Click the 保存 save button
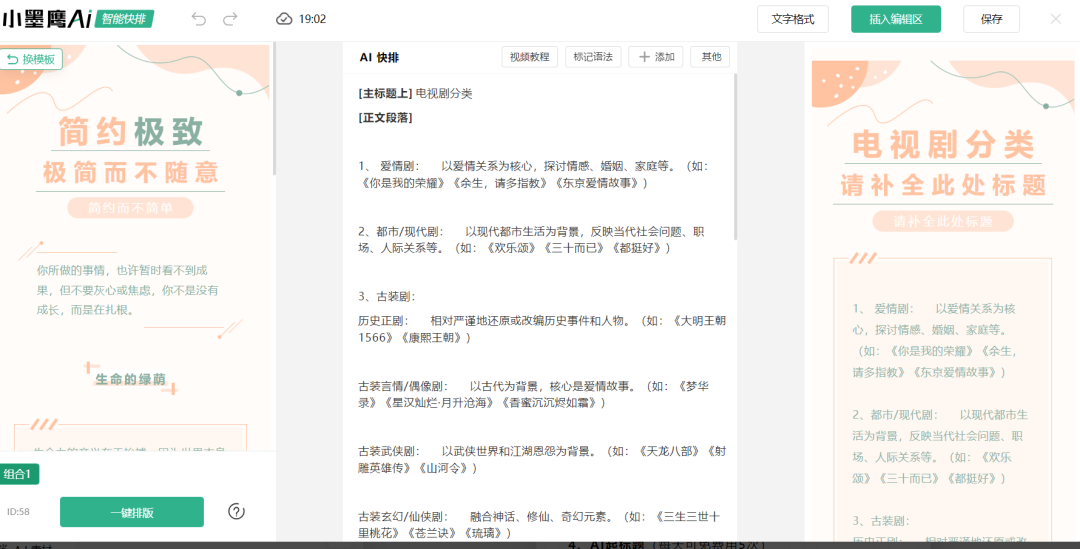Viewport: 1080px width, 549px height. 991,19
